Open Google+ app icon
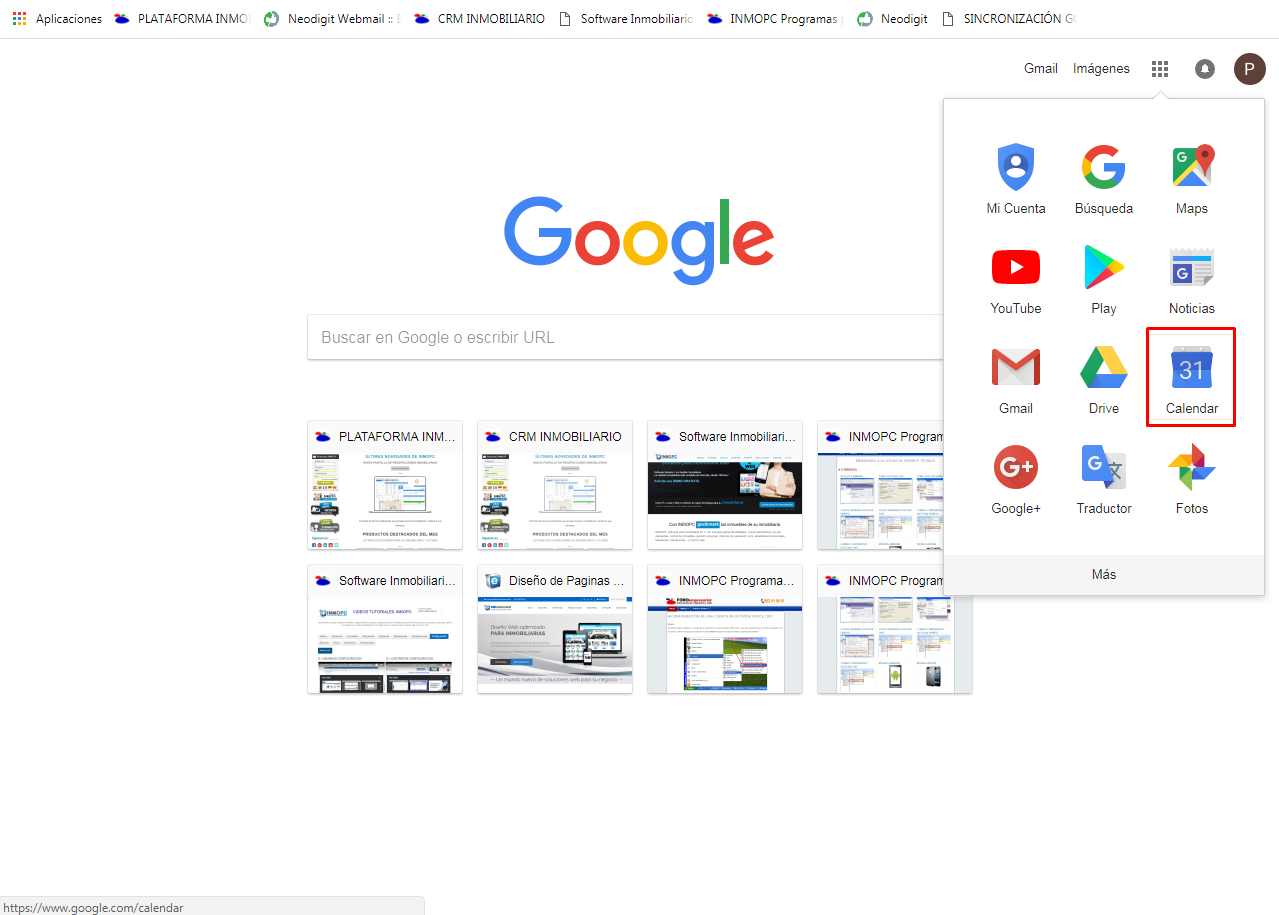1279x915 pixels. [x=1016, y=479]
